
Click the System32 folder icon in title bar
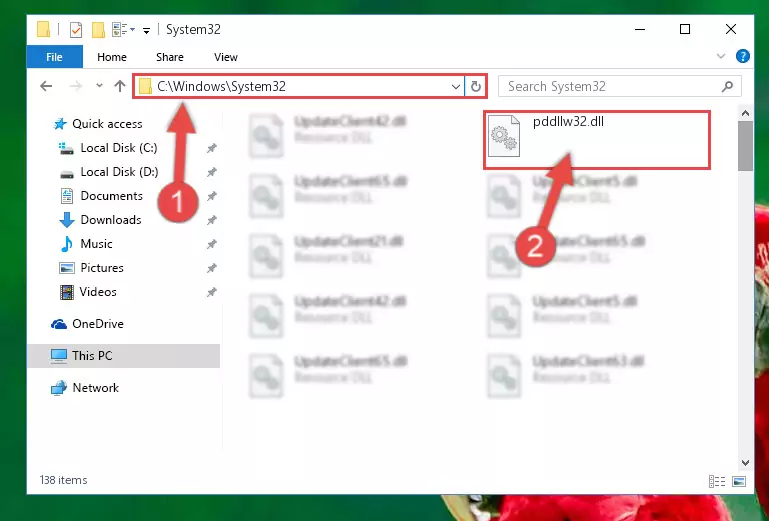tap(44, 29)
